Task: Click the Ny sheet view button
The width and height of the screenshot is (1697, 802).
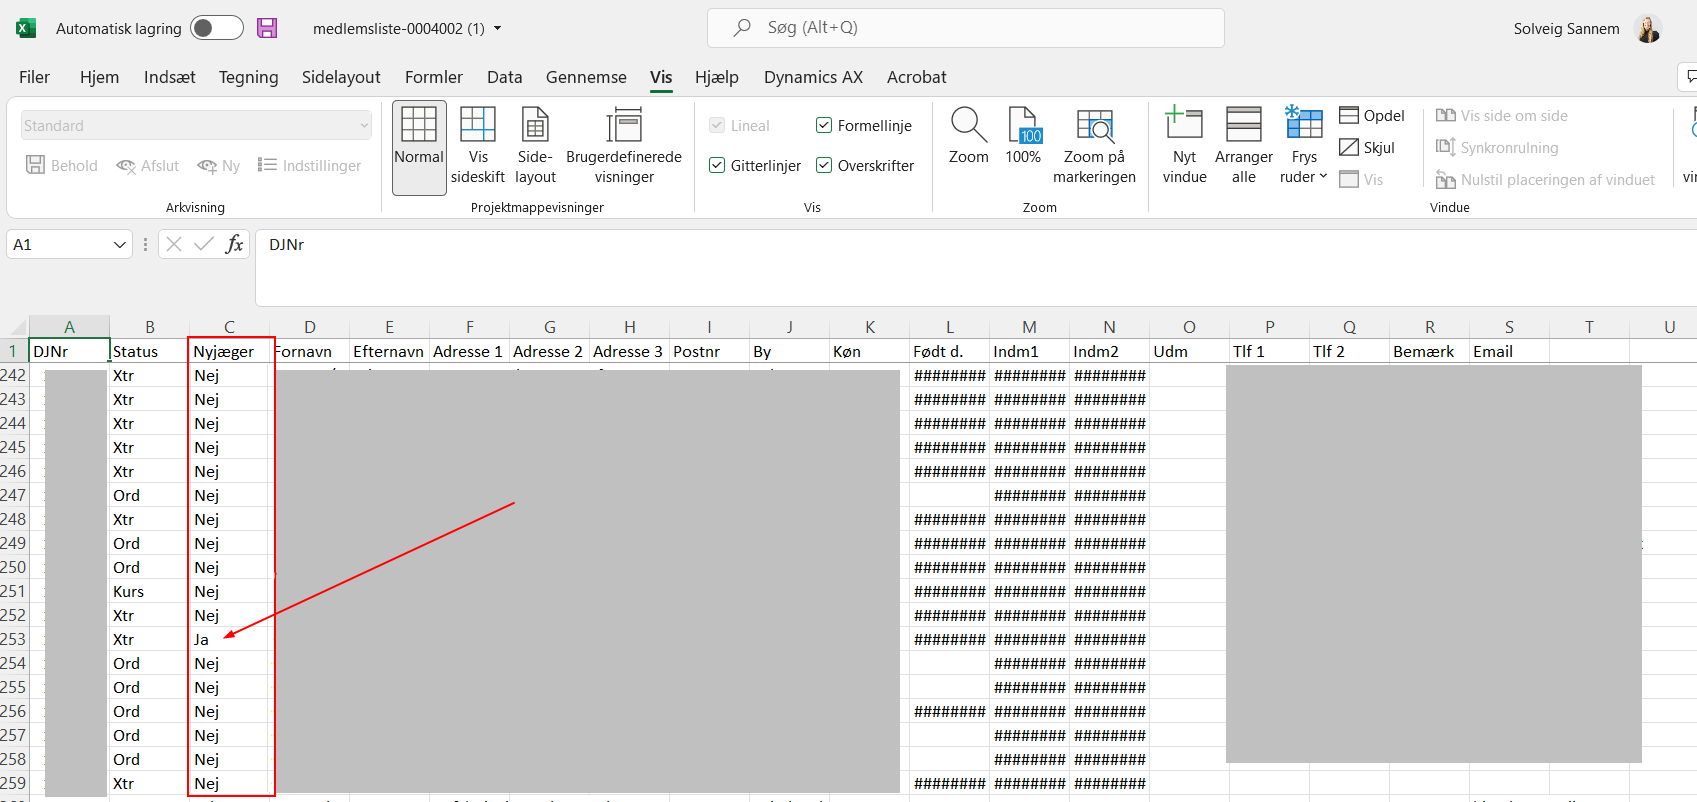Action: [219, 166]
